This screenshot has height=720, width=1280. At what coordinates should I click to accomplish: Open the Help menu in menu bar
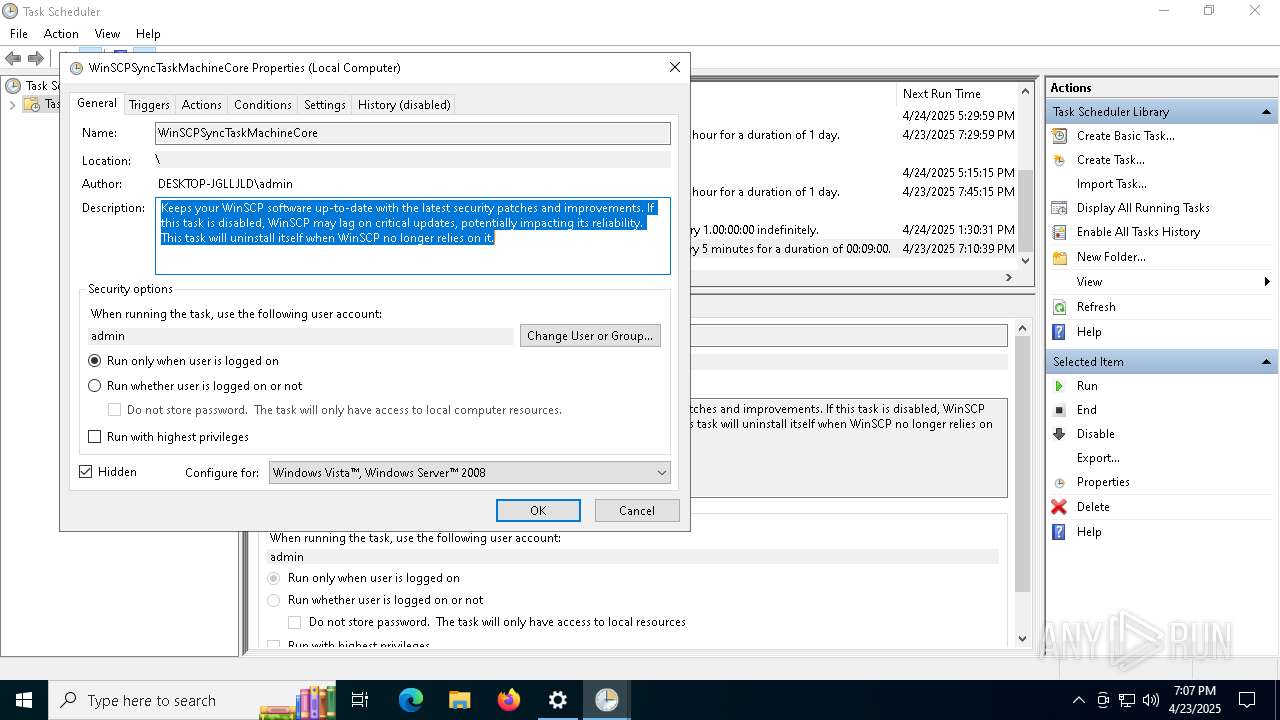(x=148, y=34)
